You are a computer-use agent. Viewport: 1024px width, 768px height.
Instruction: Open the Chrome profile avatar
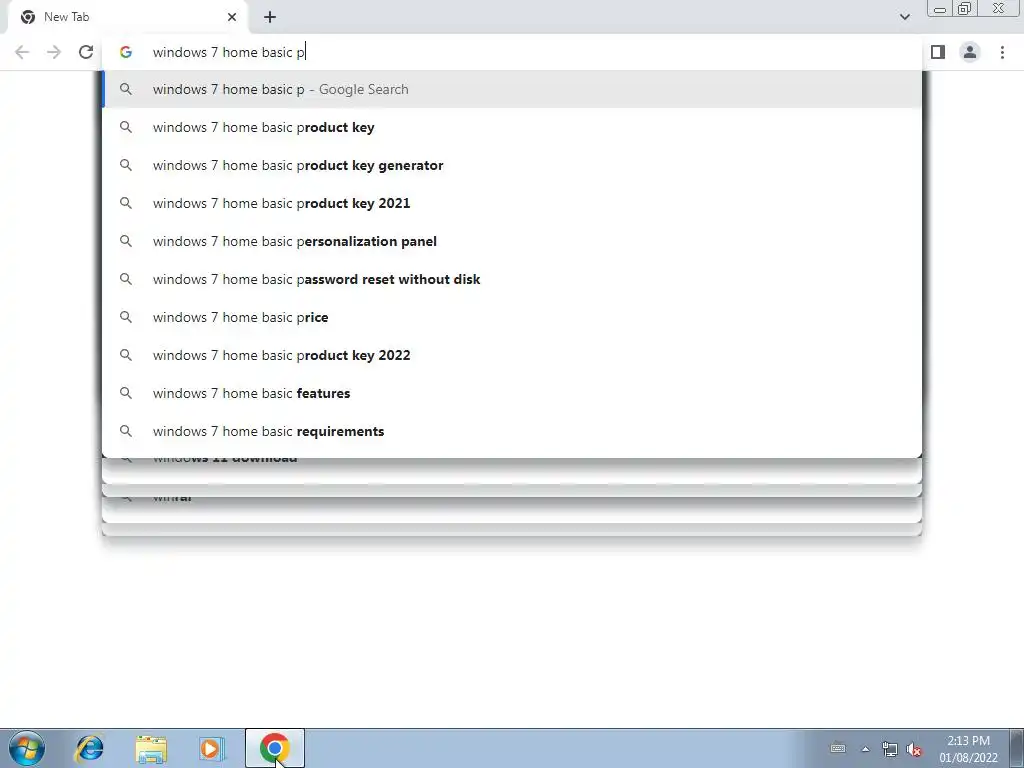pos(970,52)
